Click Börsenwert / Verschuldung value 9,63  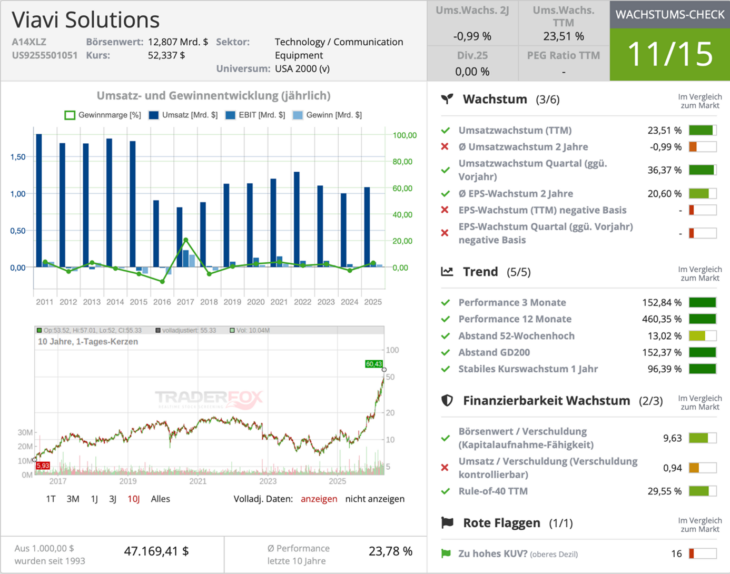click(x=672, y=438)
